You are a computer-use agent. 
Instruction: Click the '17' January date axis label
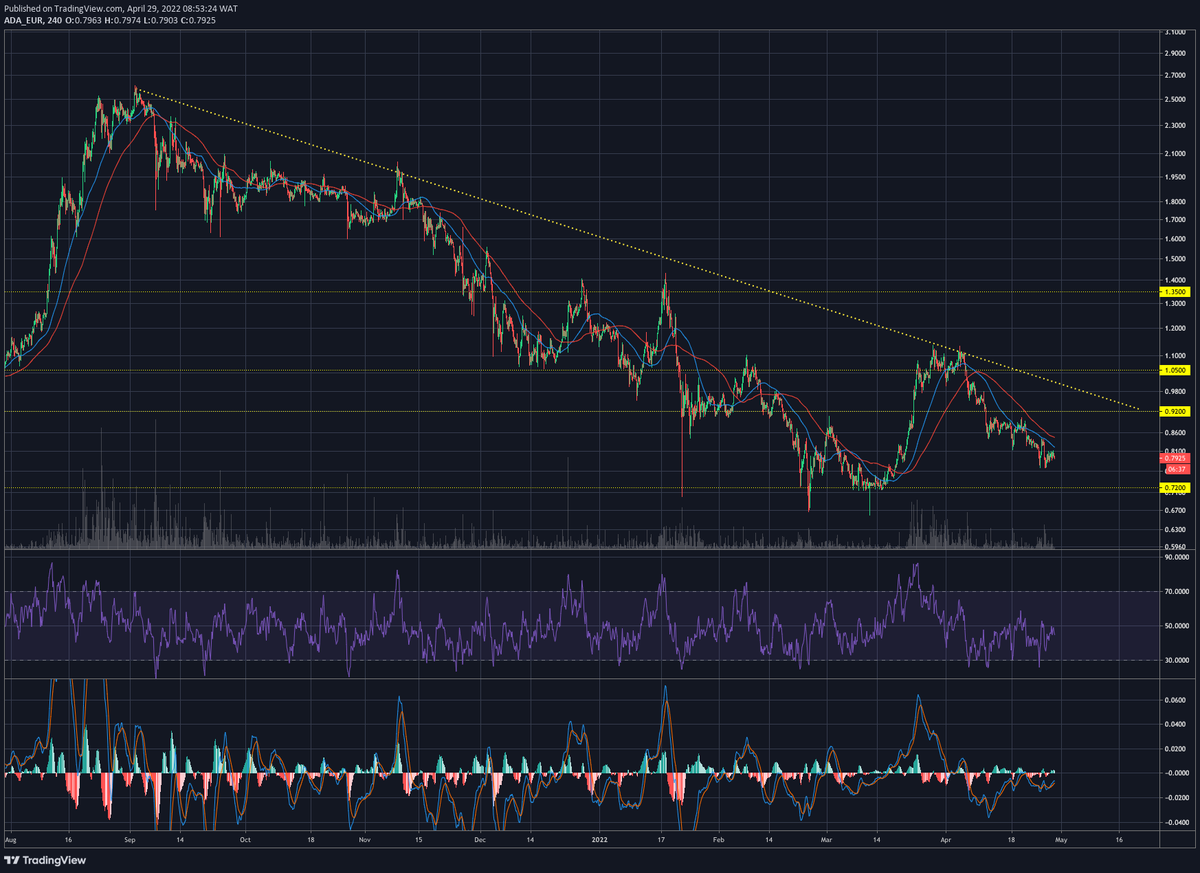[663, 842]
